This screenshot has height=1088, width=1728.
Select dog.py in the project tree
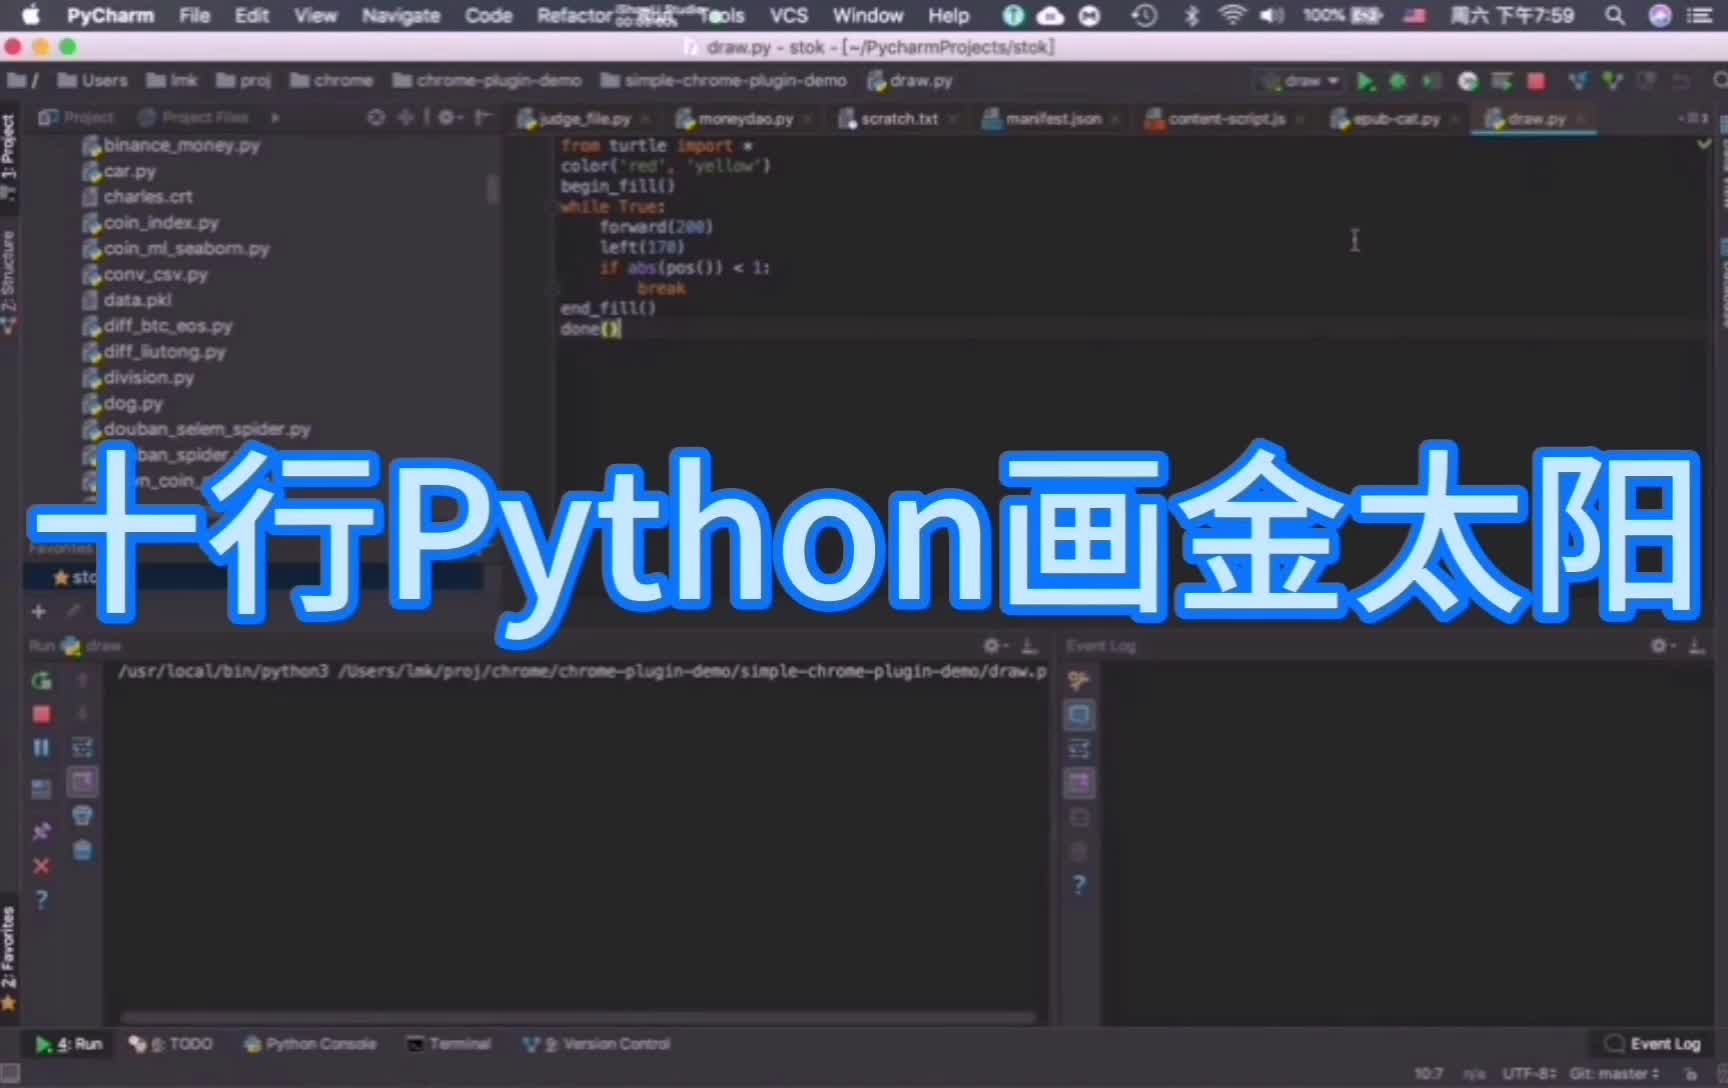tap(133, 403)
